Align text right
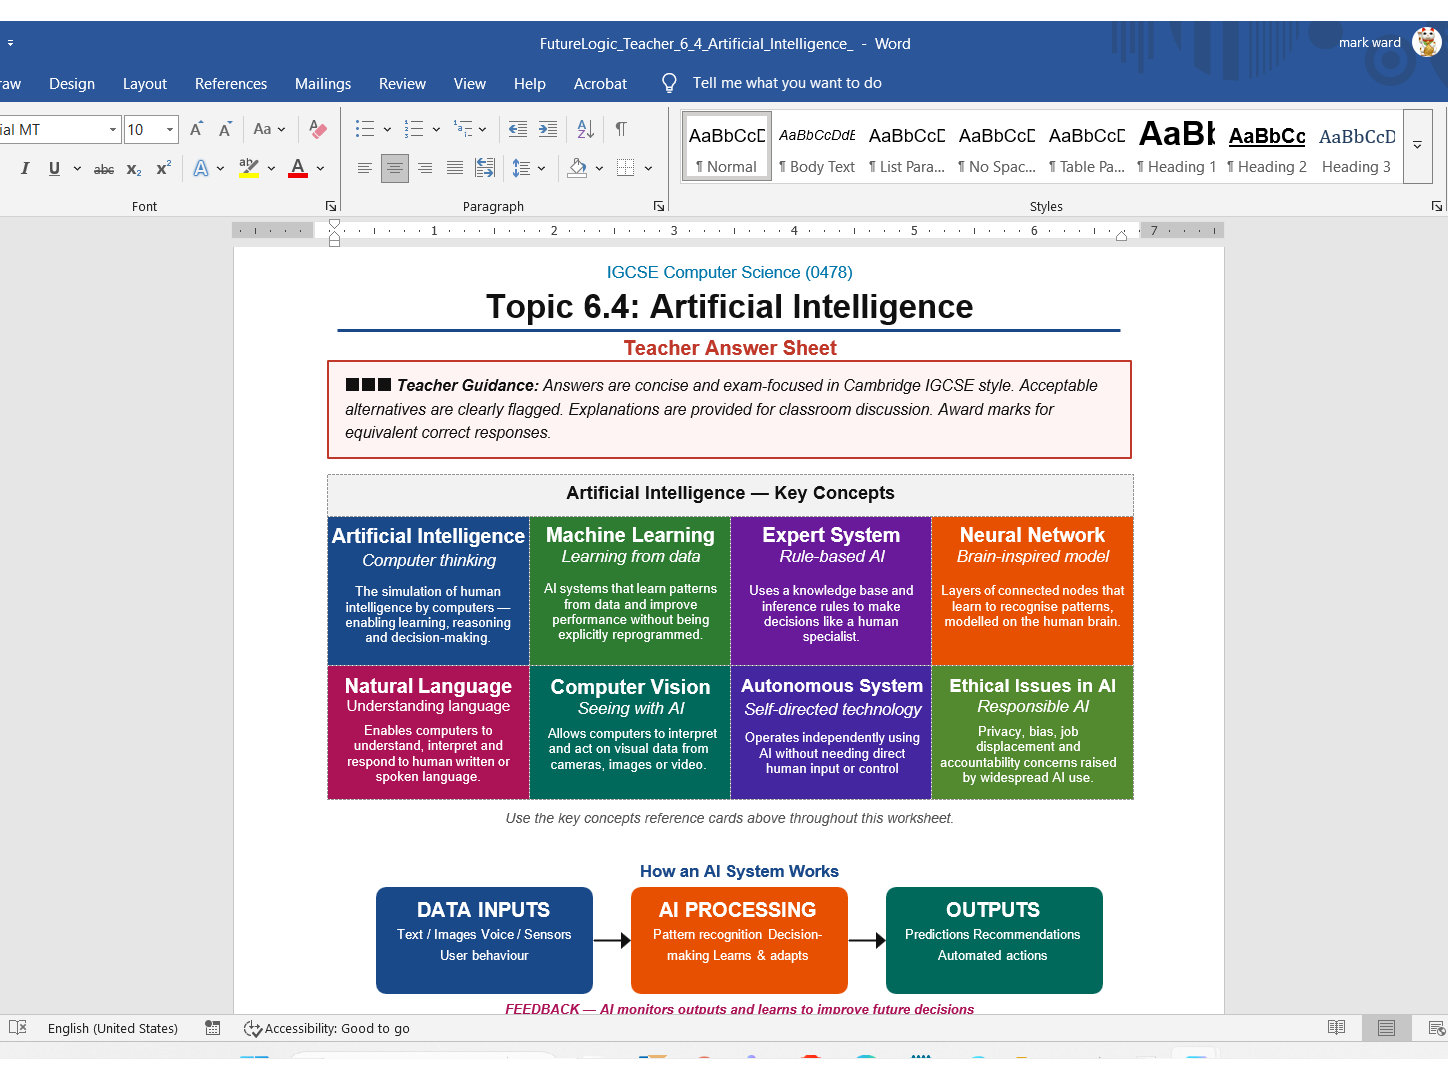This screenshot has height=1086, width=1448. (x=425, y=169)
